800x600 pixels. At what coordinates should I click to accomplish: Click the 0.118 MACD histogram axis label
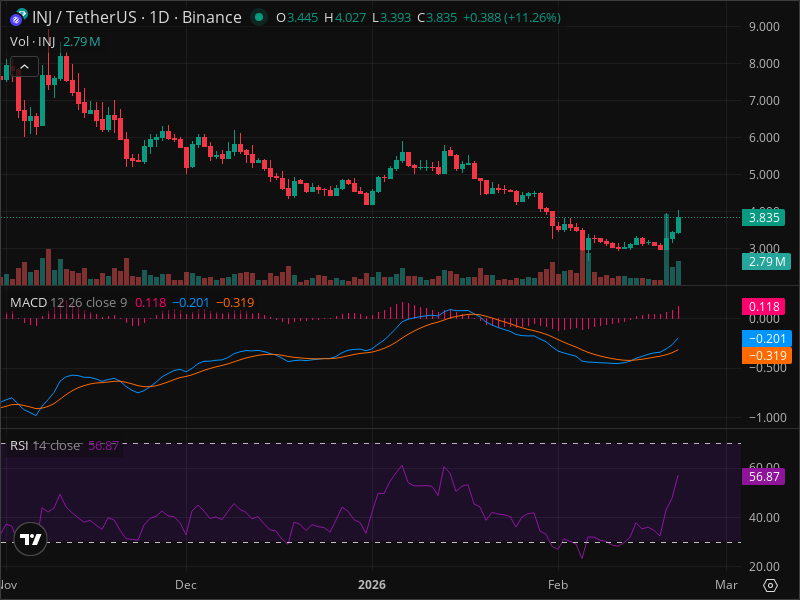764,307
